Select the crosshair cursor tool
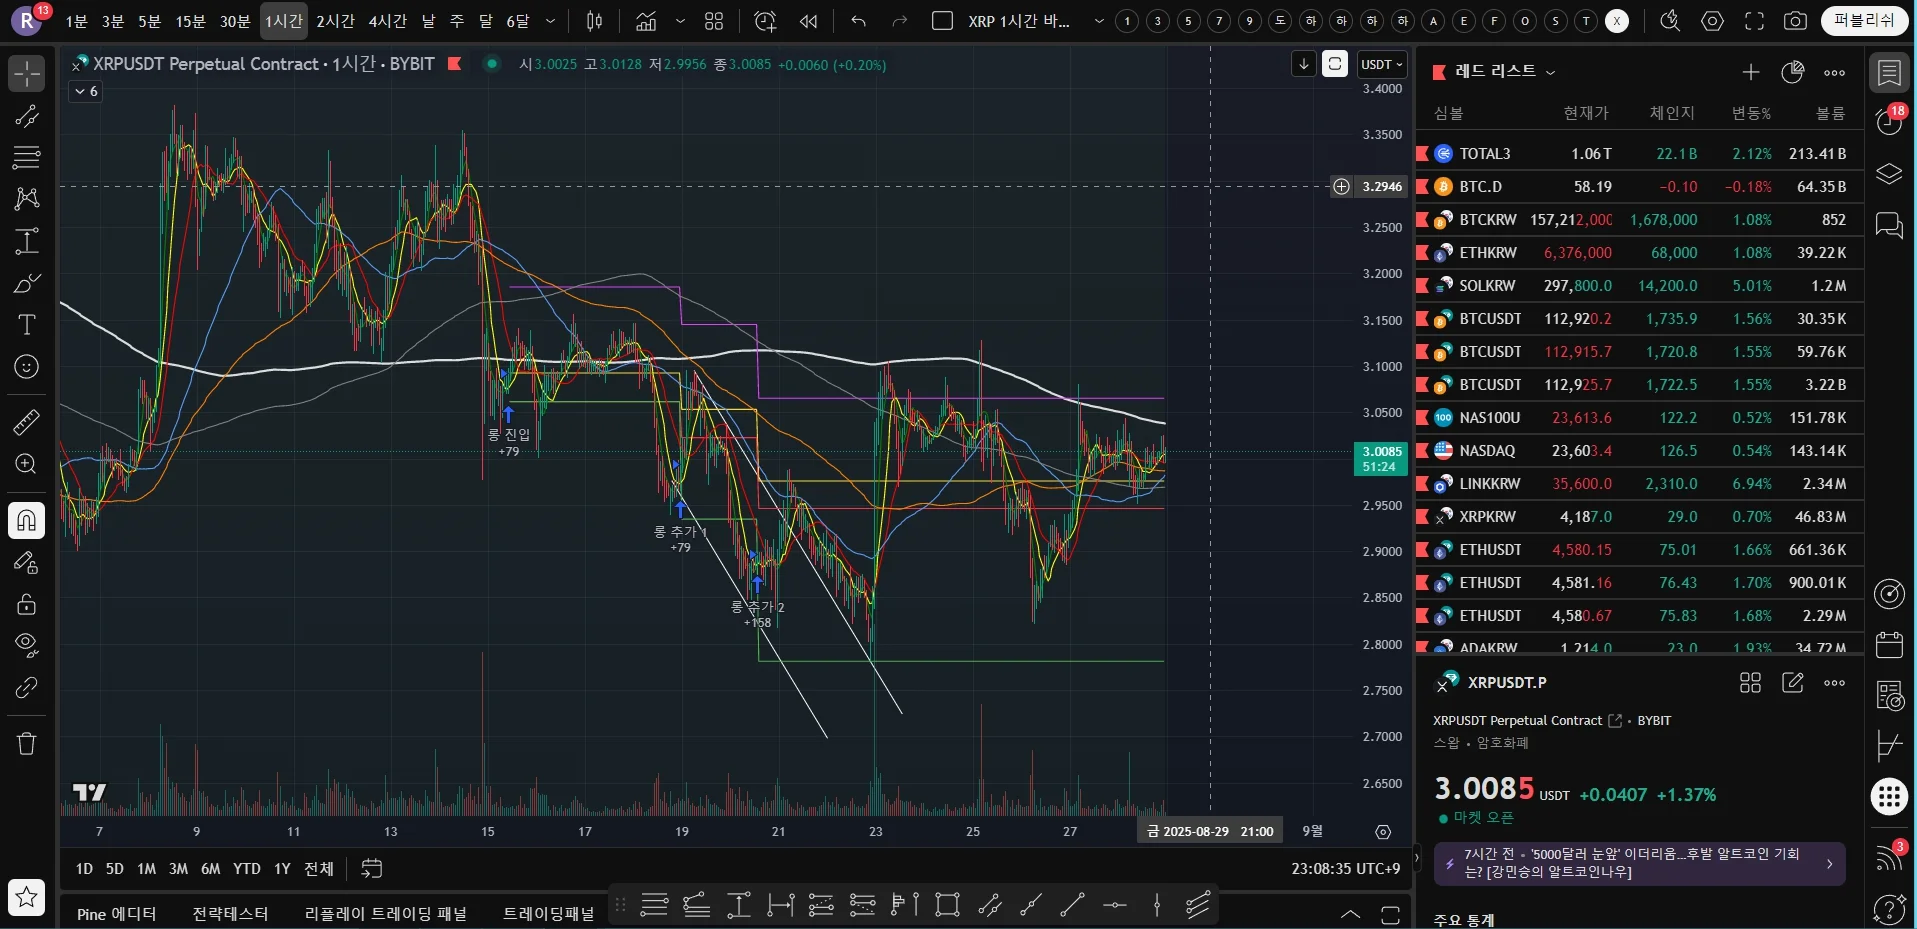Viewport: 1917px width, 929px height. tap(27, 73)
